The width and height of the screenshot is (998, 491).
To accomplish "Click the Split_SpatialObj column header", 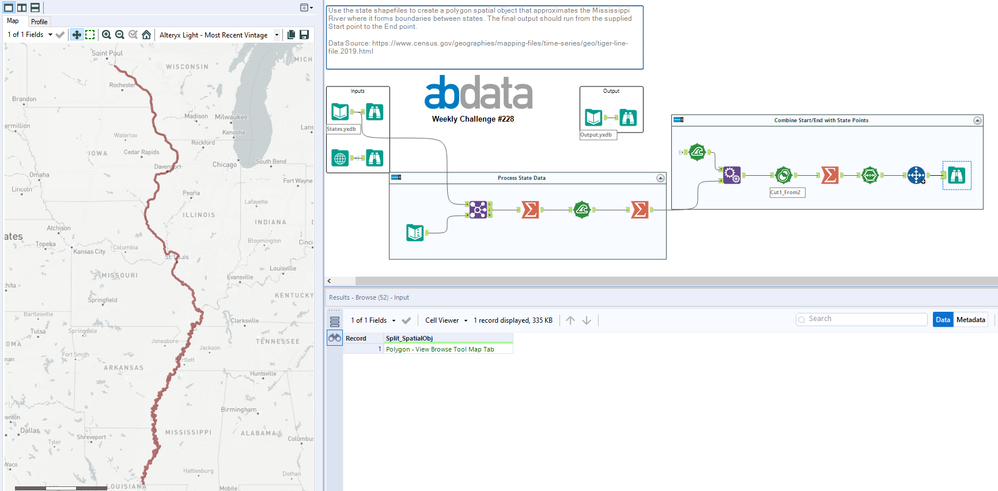I will coord(448,338).
